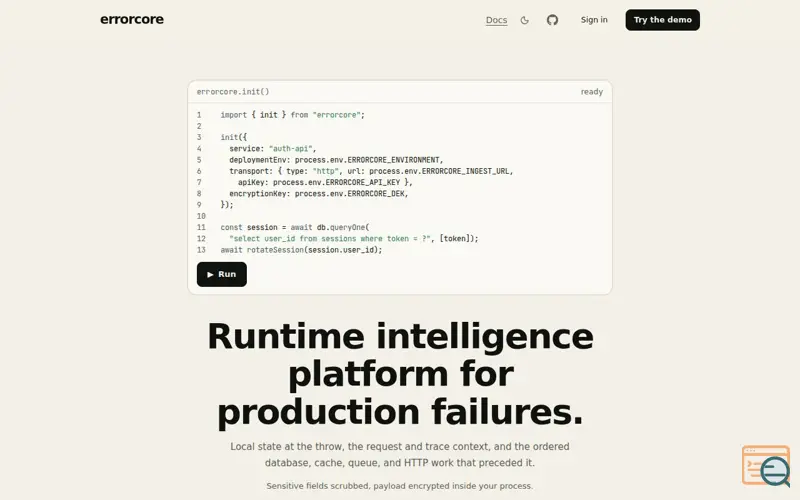800x500 pixels.
Task: Click the deploymentEnv code line
Action: [336, 160]
